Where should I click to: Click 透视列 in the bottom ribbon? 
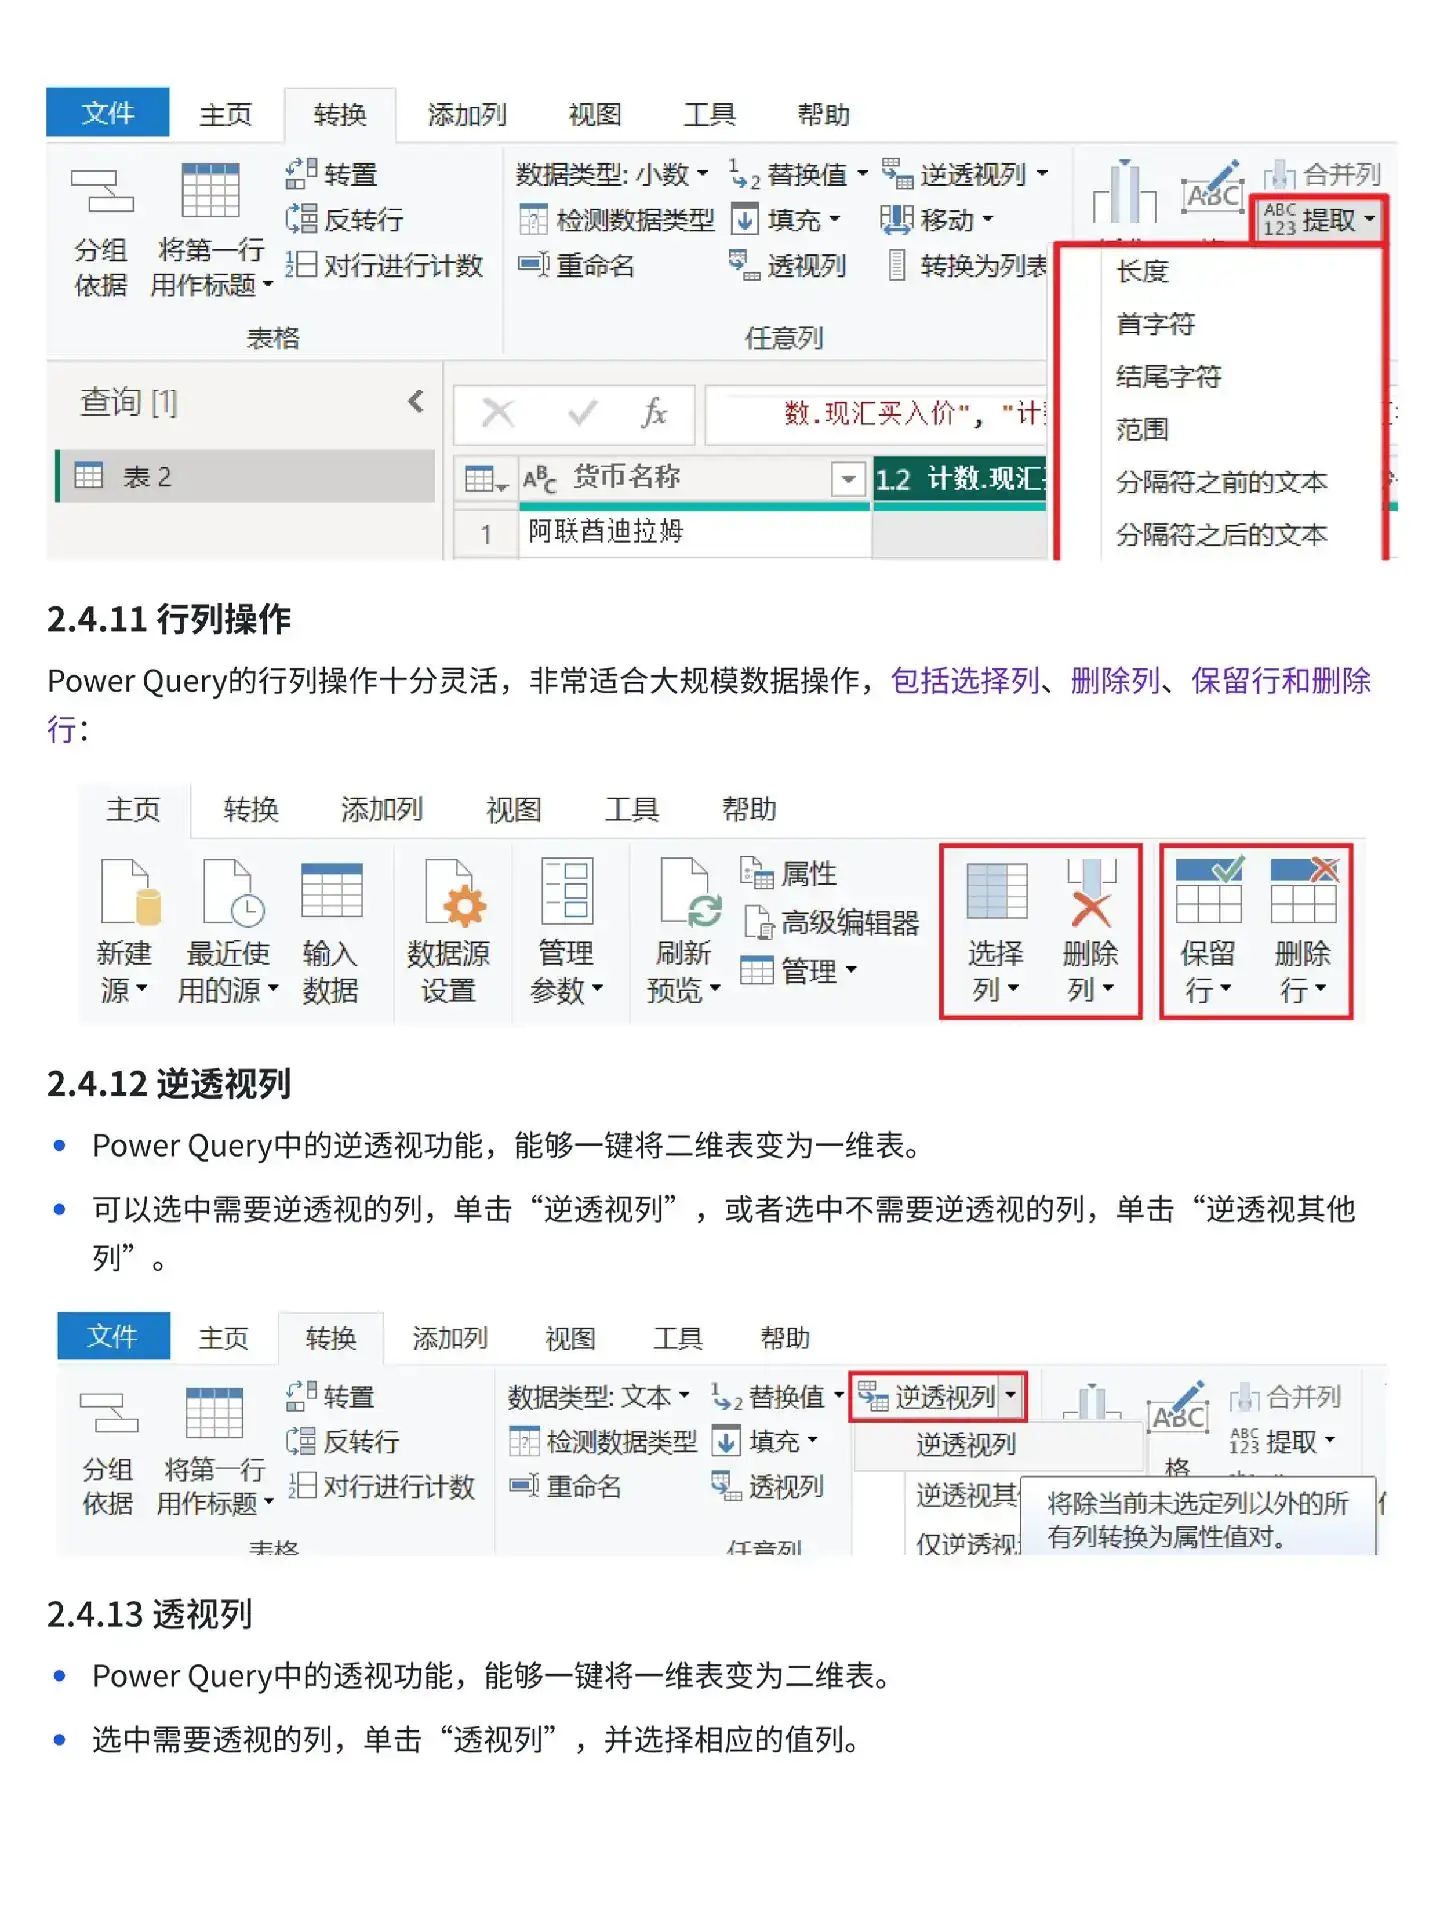pos(767,1486)
